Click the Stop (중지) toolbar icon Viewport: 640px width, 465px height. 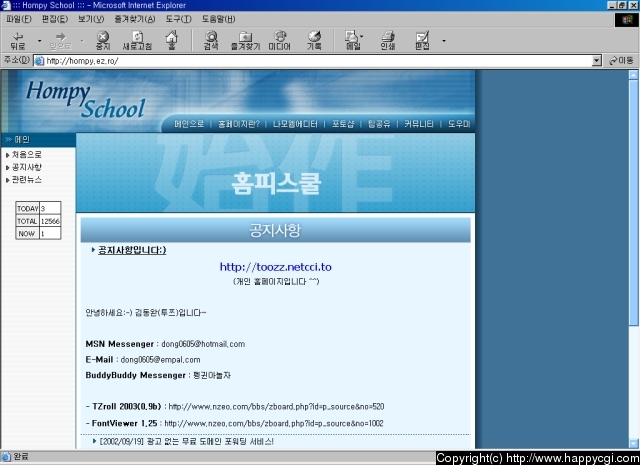coord(103,40)
